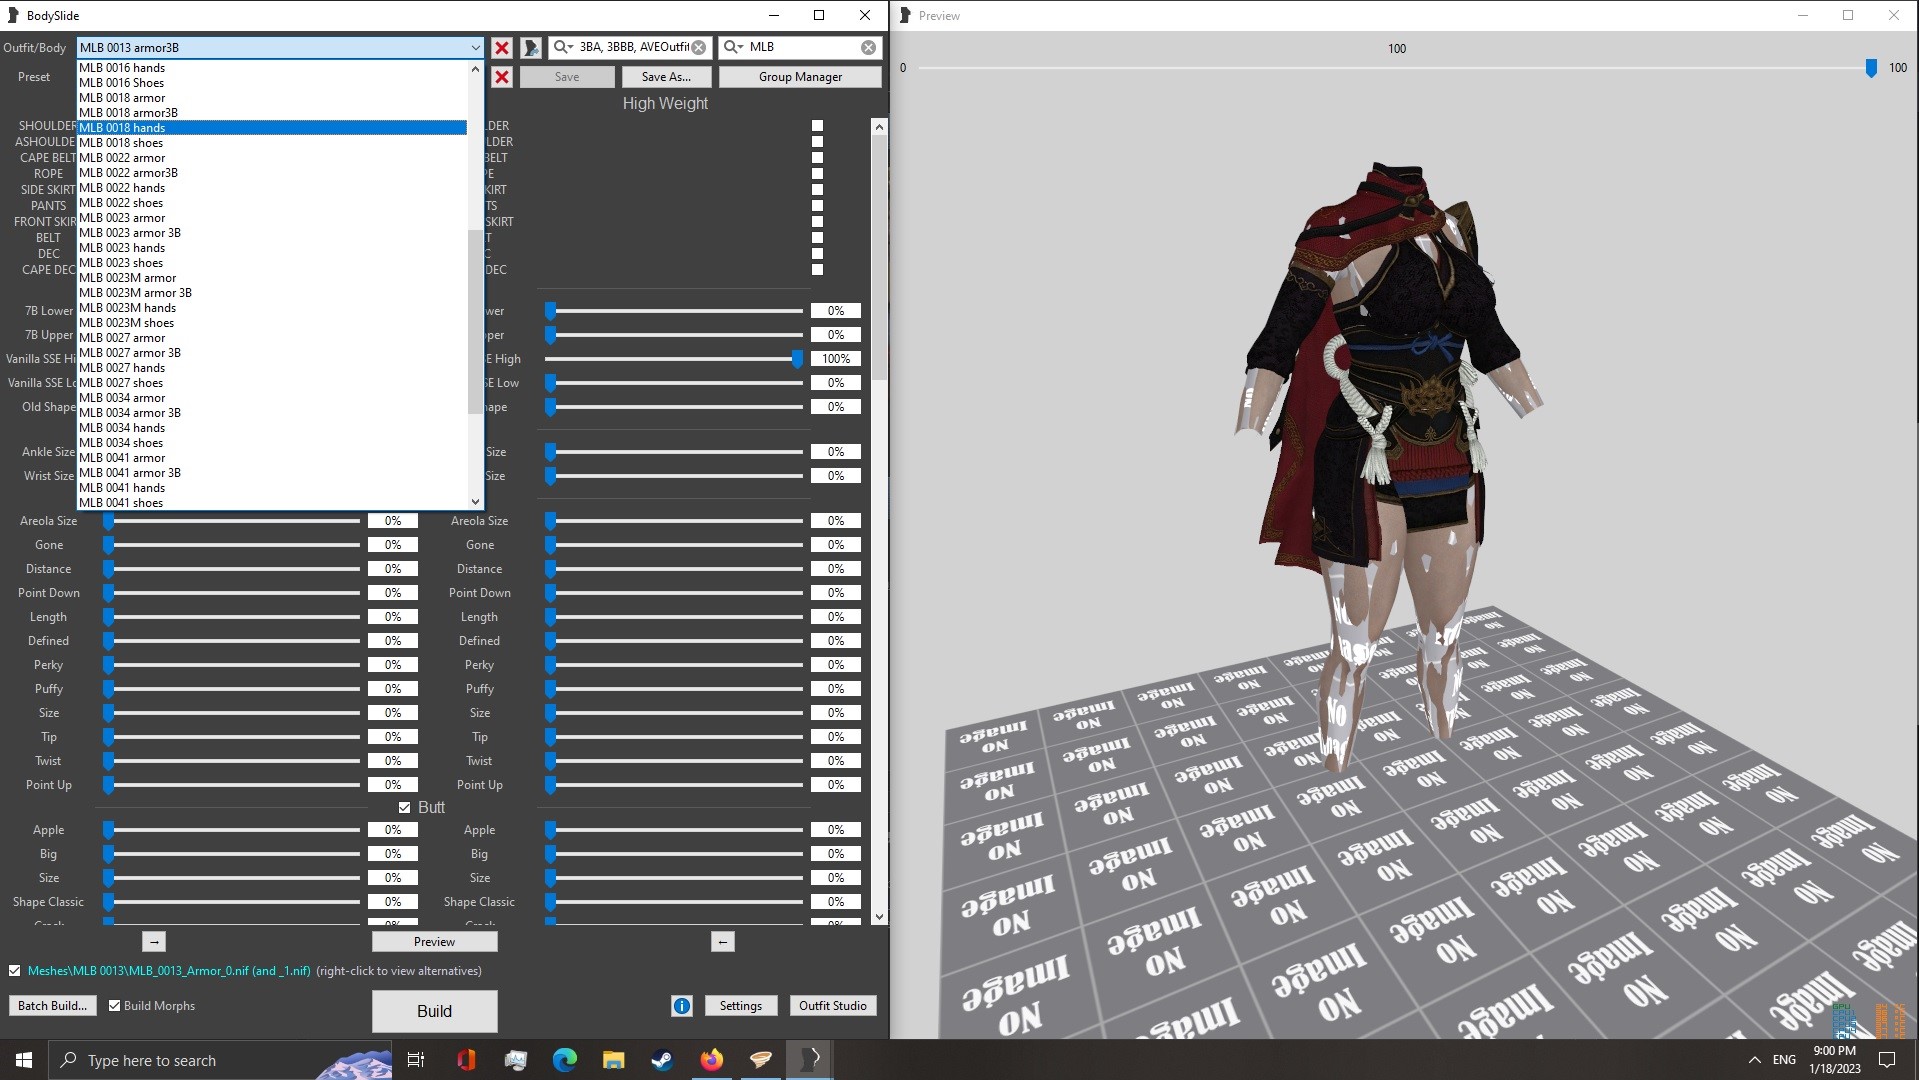Click the edit-outfit icon beside the search fields

(529, 47)
